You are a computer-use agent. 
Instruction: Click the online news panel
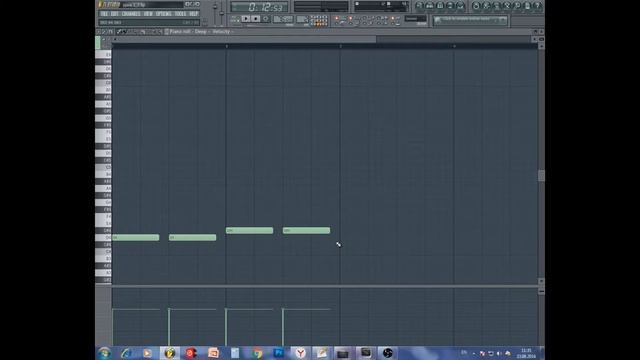470,20
